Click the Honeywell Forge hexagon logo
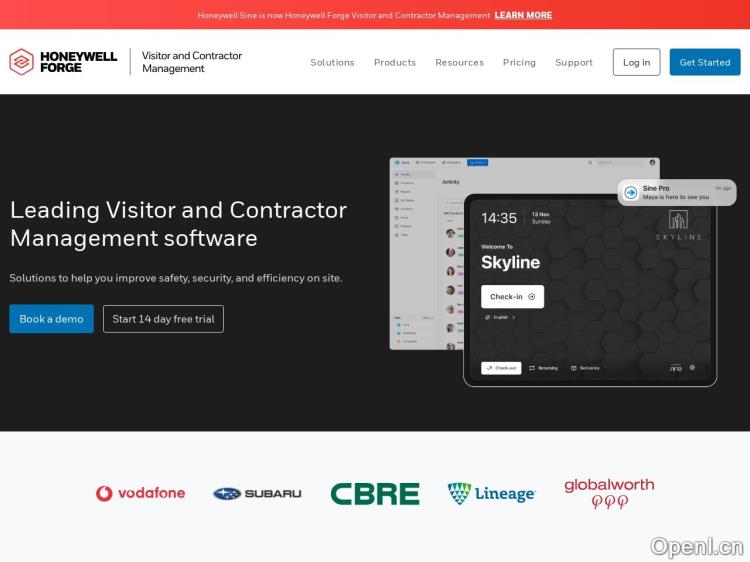The width and height of the screenshot is (750, 562). [21, 62]
